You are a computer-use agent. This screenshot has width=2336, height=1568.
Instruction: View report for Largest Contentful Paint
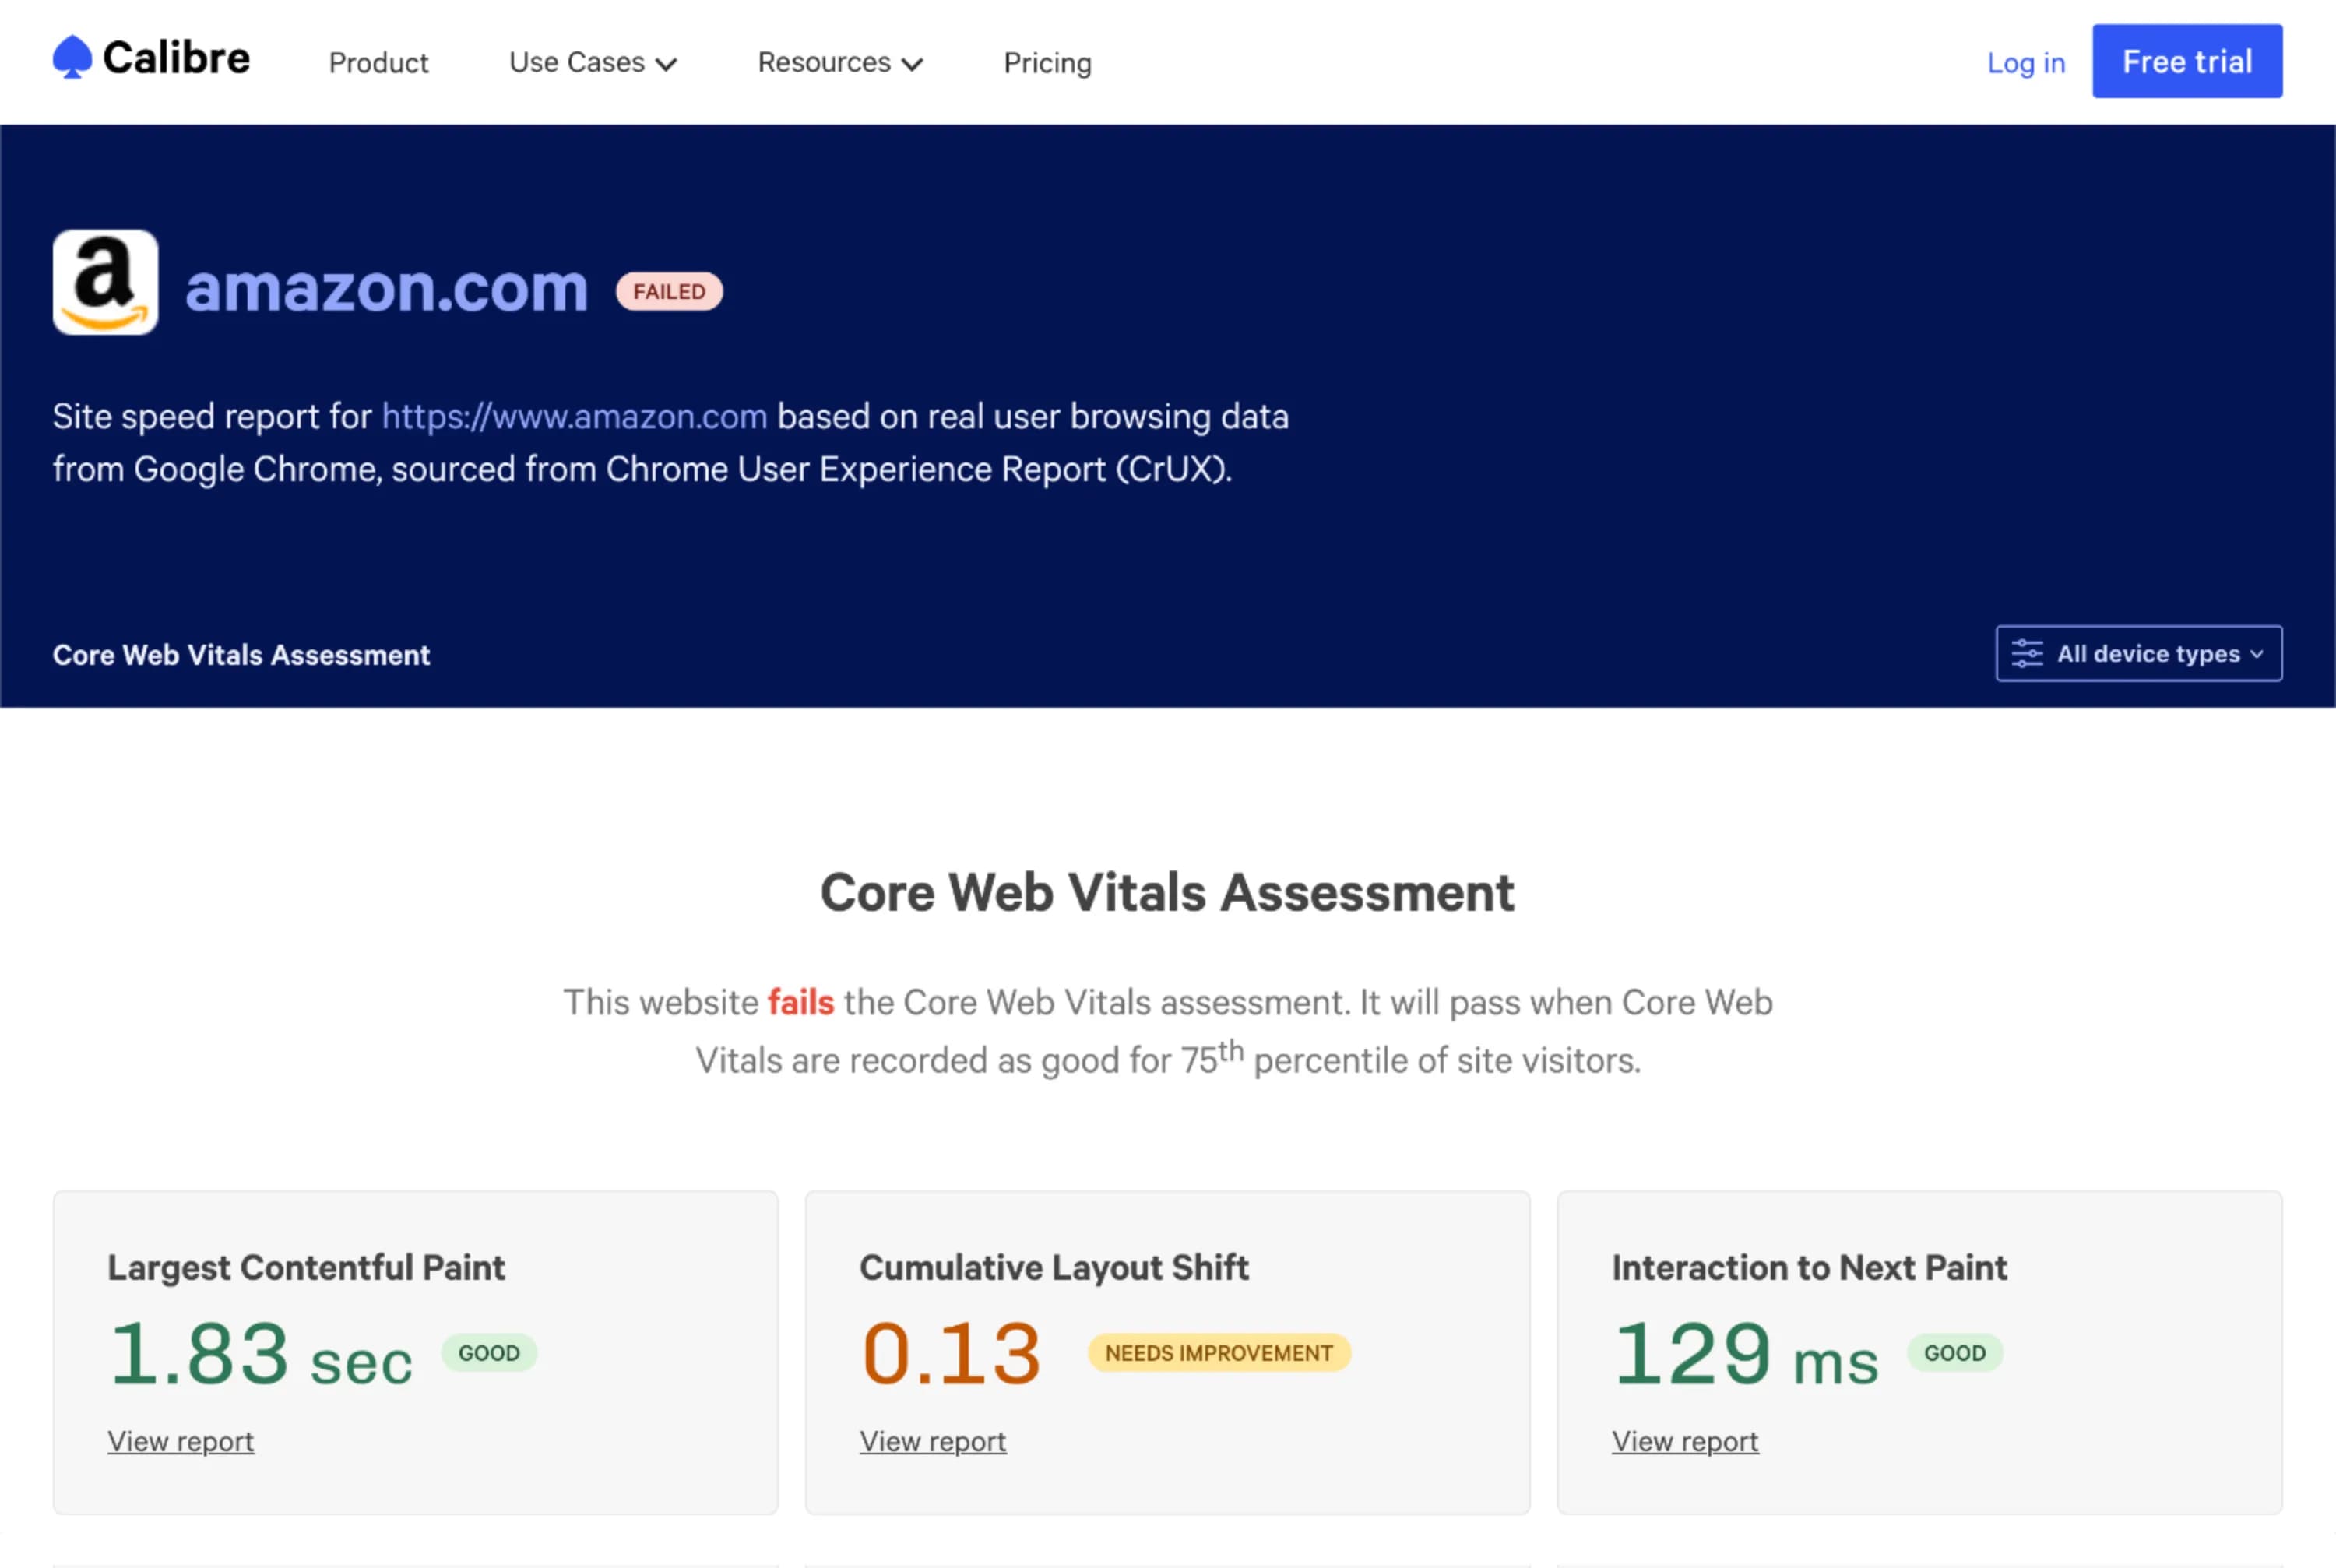(x=180, y=1441)
